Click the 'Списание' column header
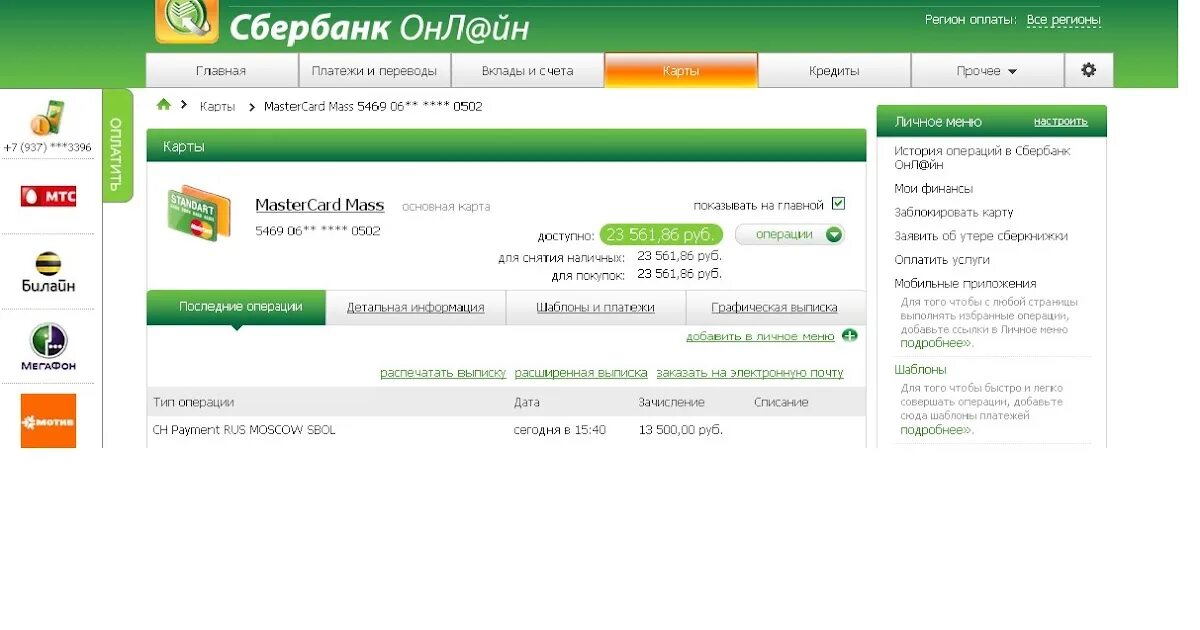The height and width of the screenshot is (630, 1200). pos(781,402)
